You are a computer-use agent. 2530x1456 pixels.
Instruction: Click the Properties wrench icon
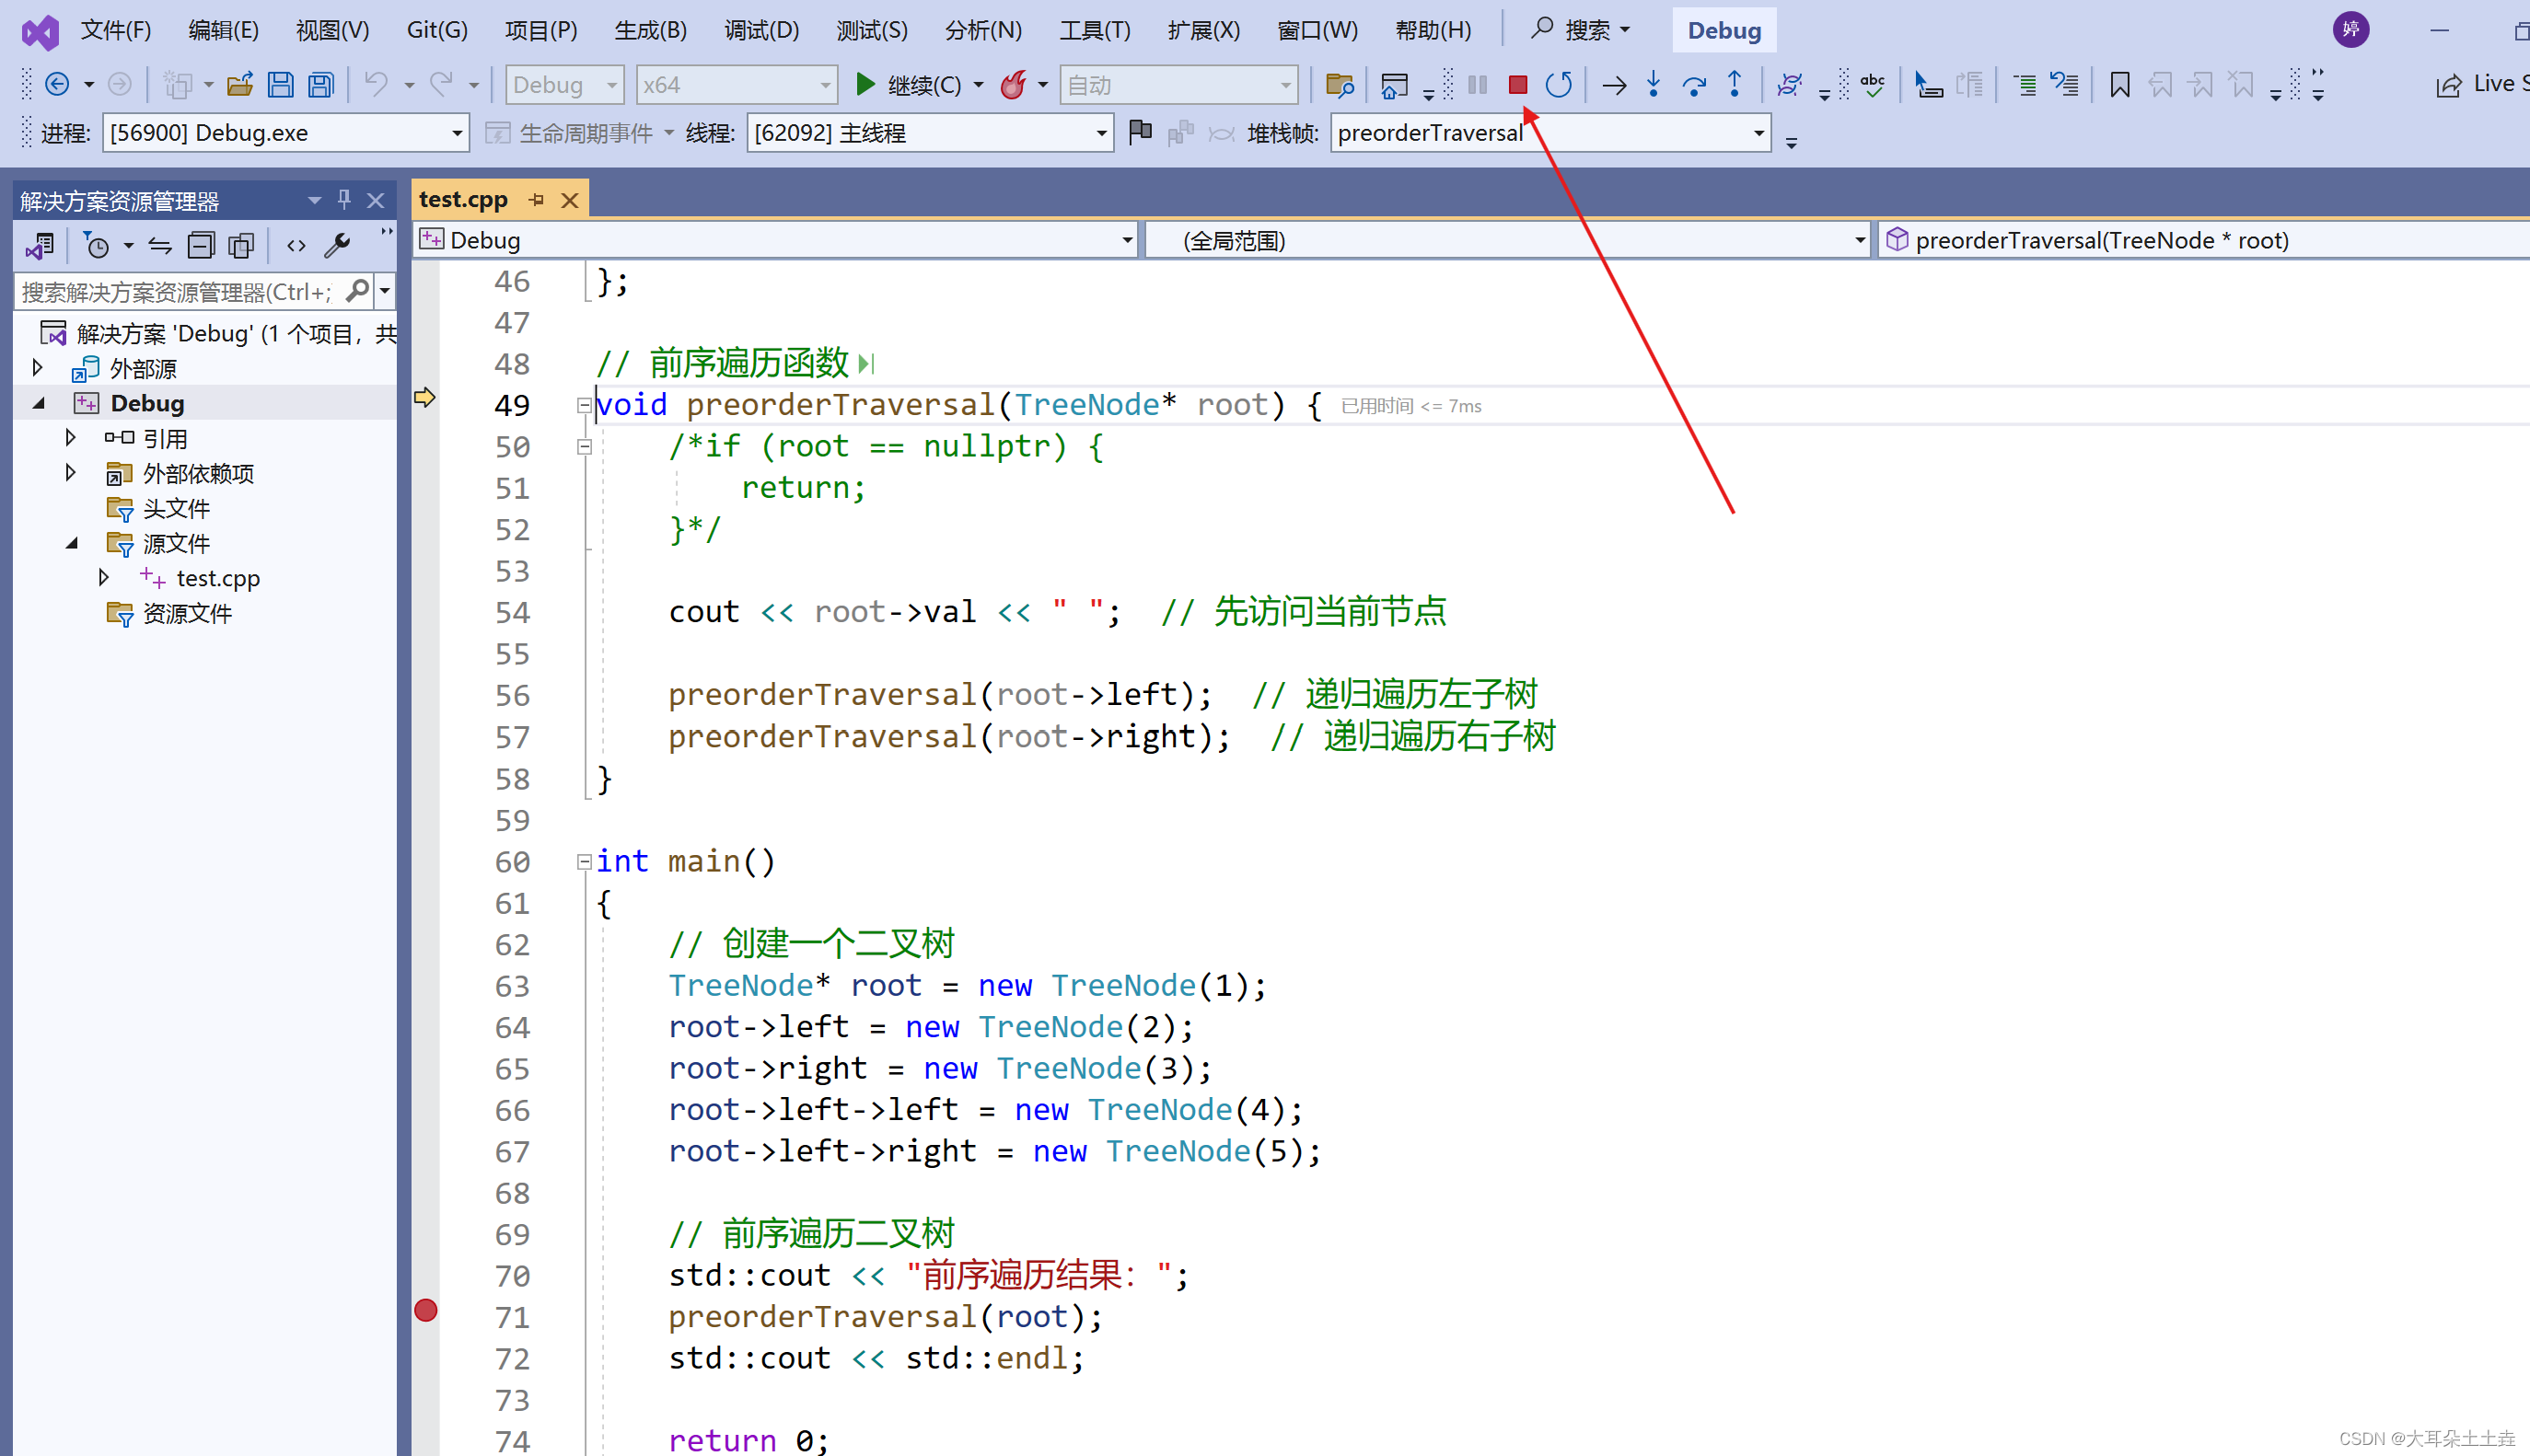coord(338,245)
